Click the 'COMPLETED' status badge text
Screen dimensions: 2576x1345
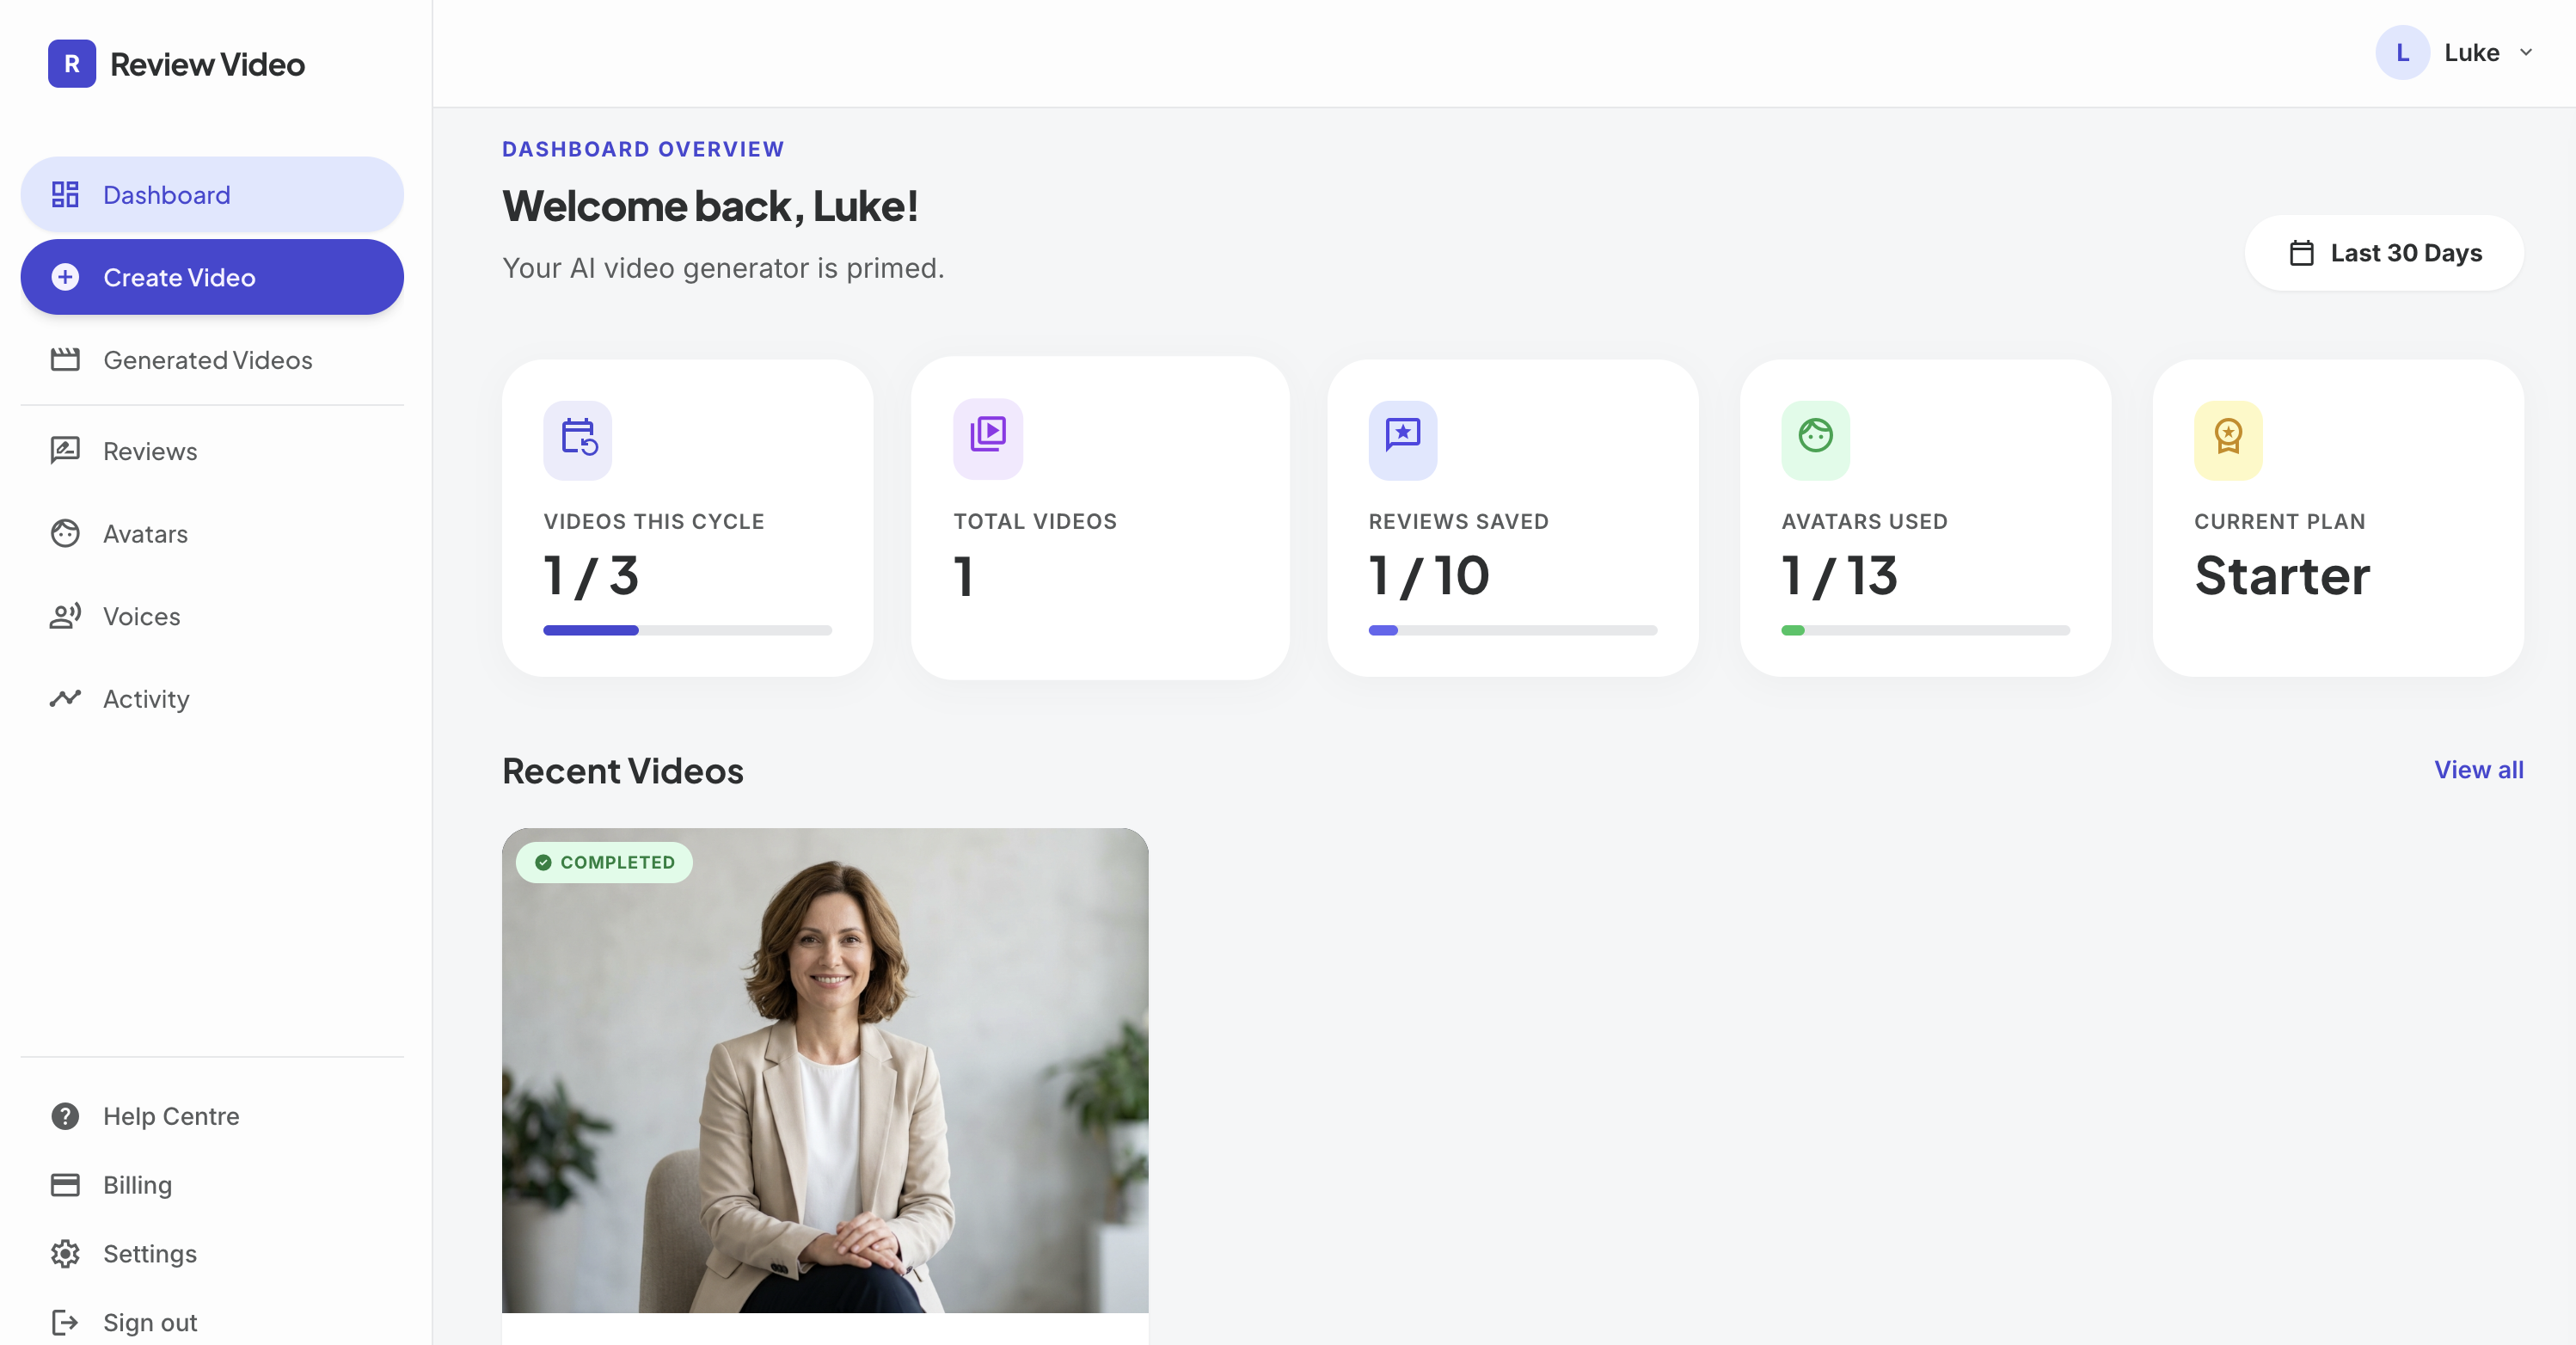tap(617, 862)
